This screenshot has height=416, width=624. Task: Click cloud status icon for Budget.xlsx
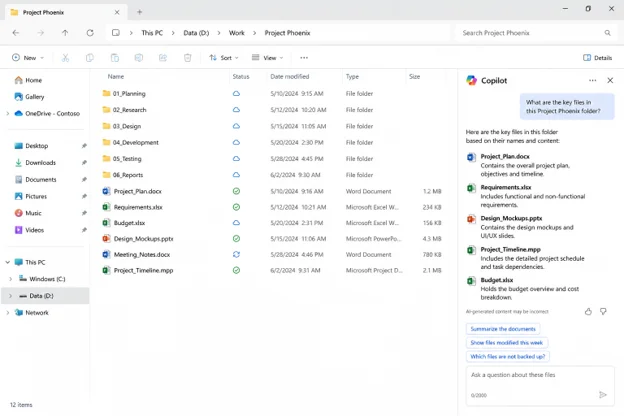pyautogui.click(x=236, y=223)
